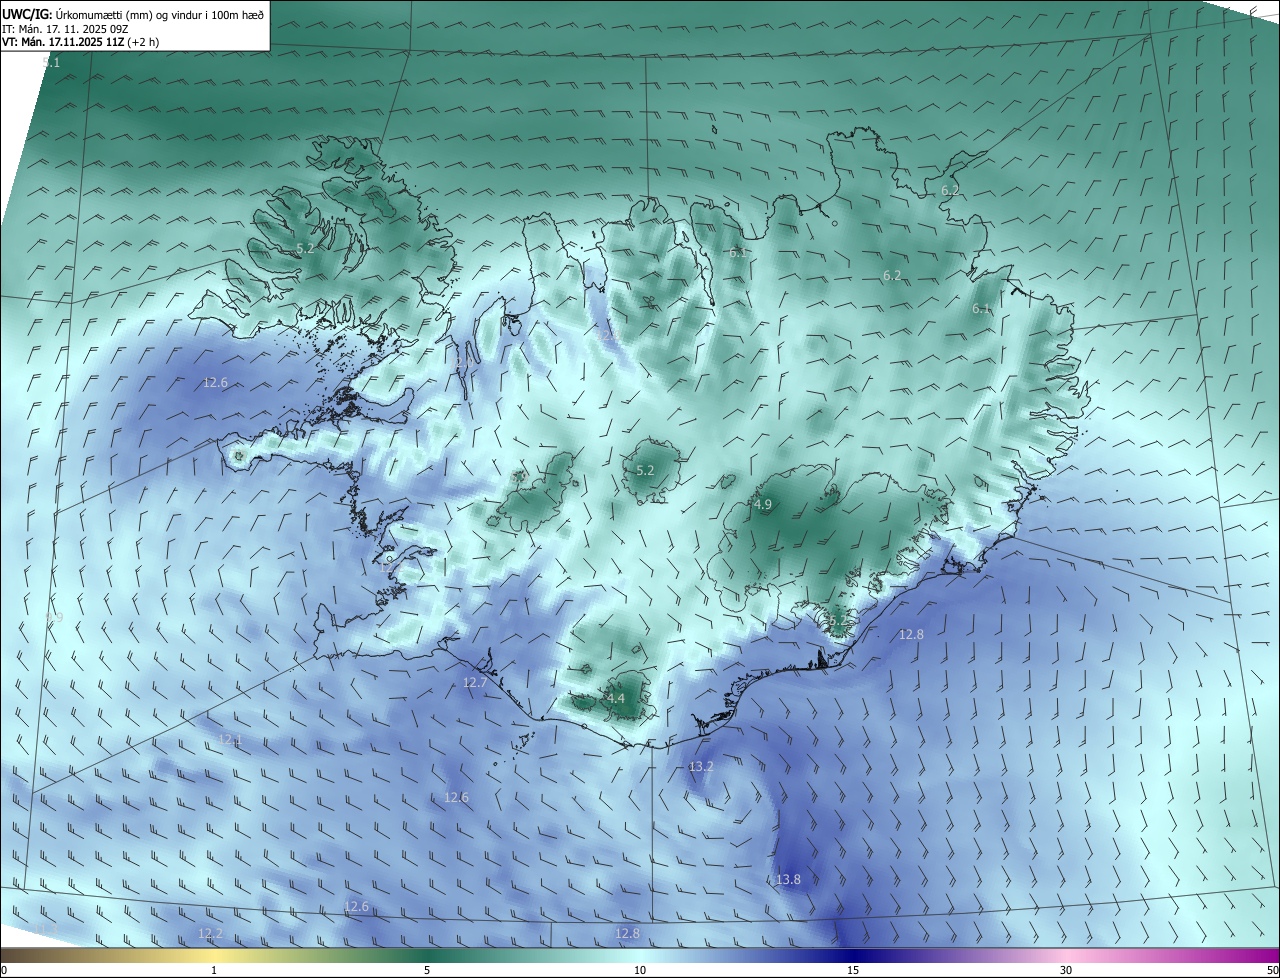
Task: Click the valid time 'VT: Mán. 17.11.2025 11Z (+2 h)'
Action: tap(81, 42)
